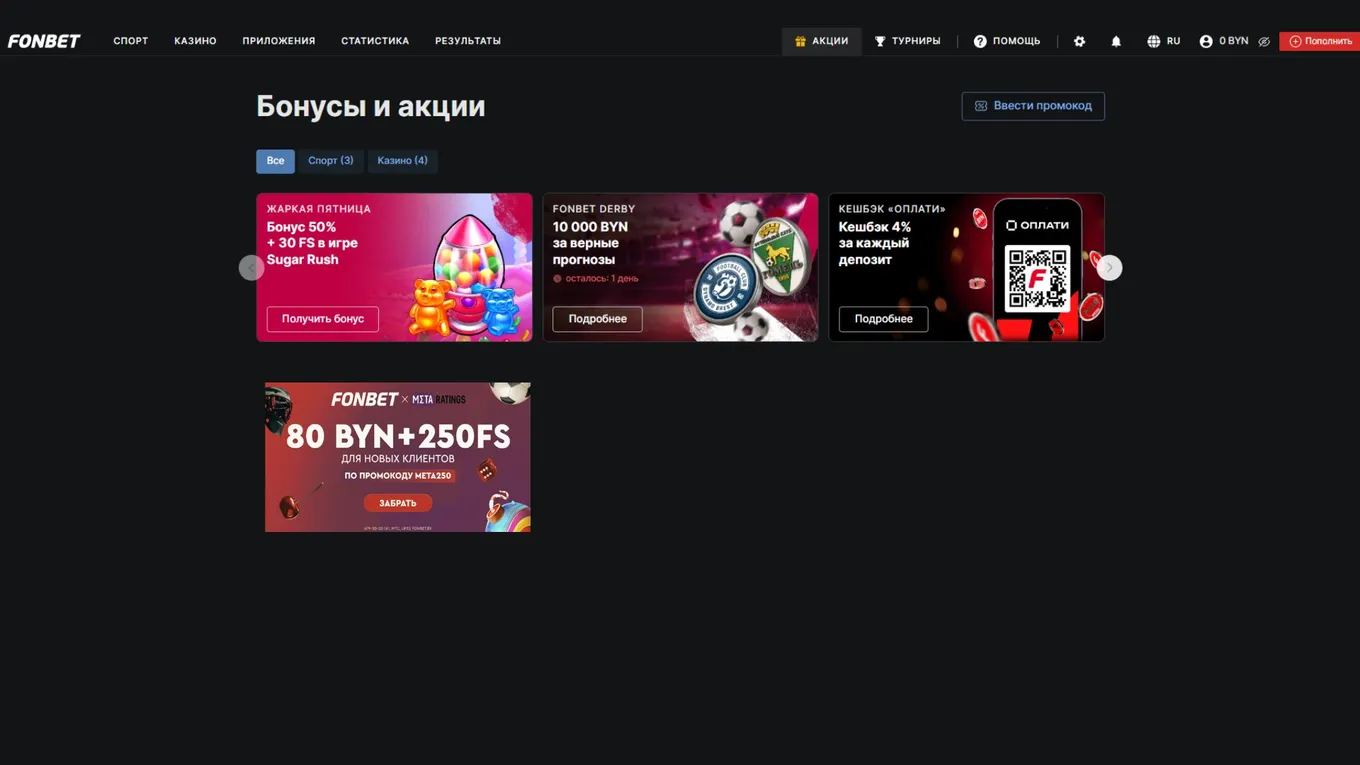
Task: Click Получить бонус on the Sugar Rush card
Action: 323,319
